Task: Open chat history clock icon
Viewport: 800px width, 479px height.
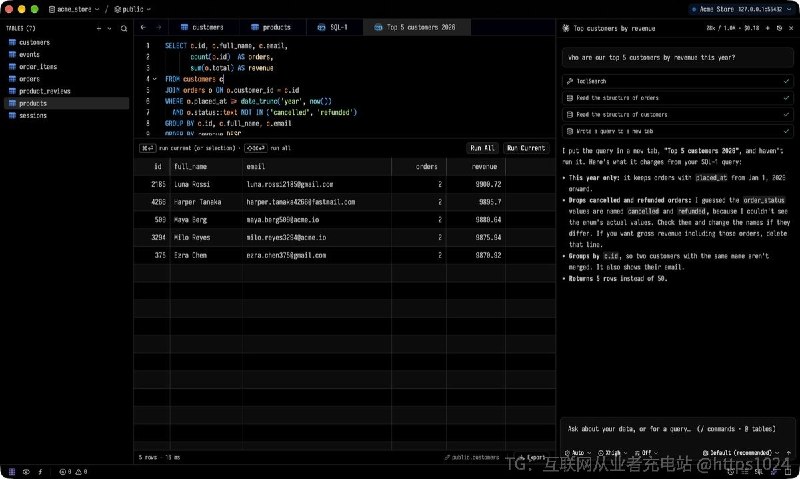Action: click(x=779, y=28)
